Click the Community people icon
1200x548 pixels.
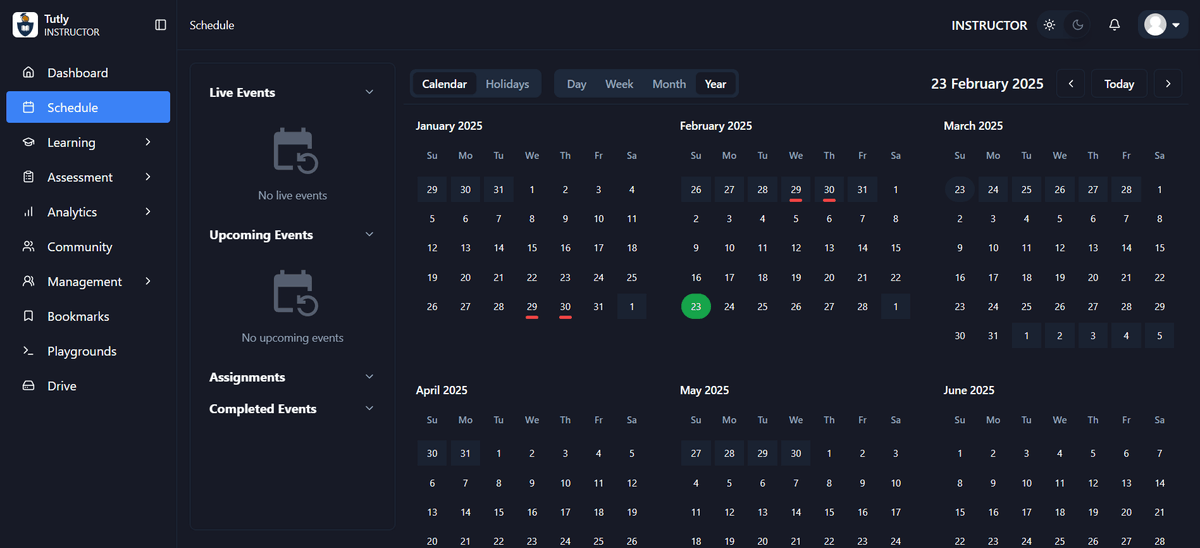click(x=28, y=247)
